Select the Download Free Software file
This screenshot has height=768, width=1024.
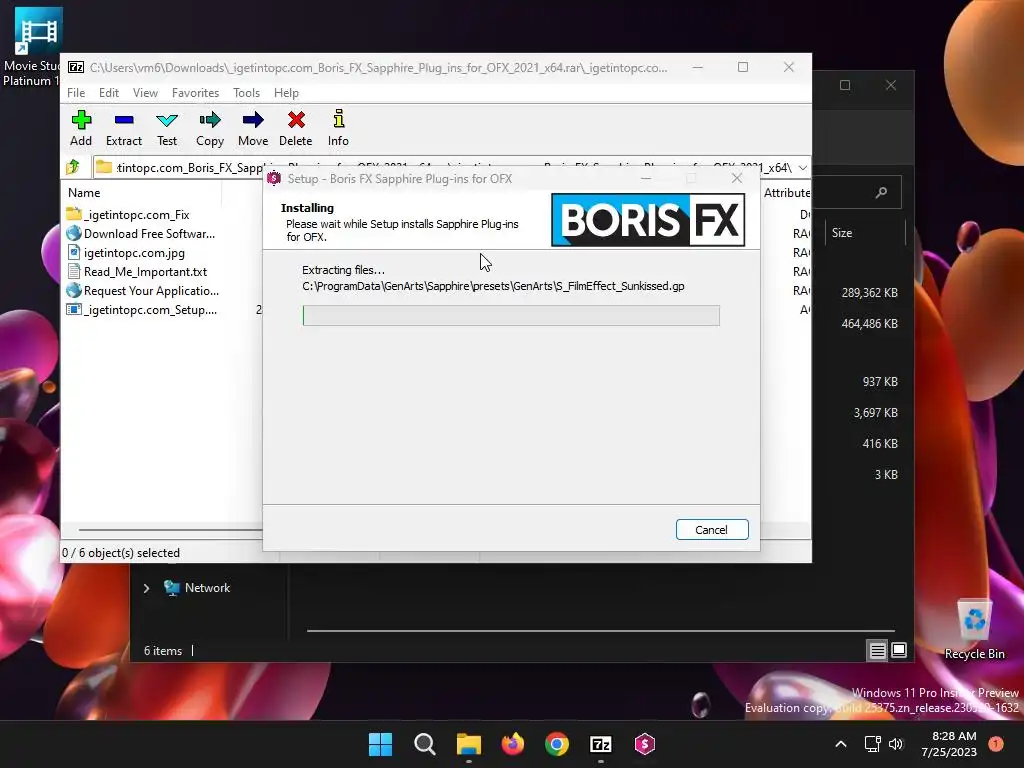click(x=140, y=234)
